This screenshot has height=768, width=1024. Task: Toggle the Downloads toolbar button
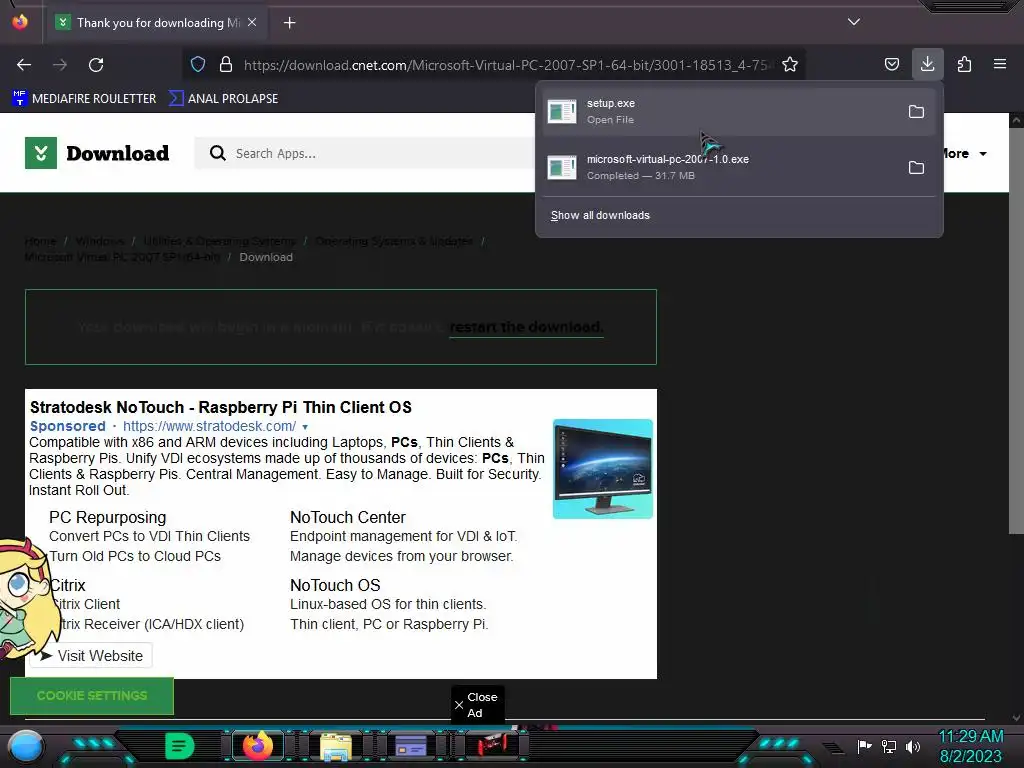click(x=927, y=64)
